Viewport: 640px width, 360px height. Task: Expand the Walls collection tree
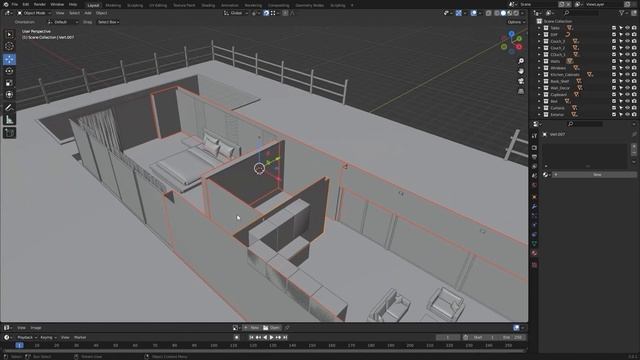[539, 61]
